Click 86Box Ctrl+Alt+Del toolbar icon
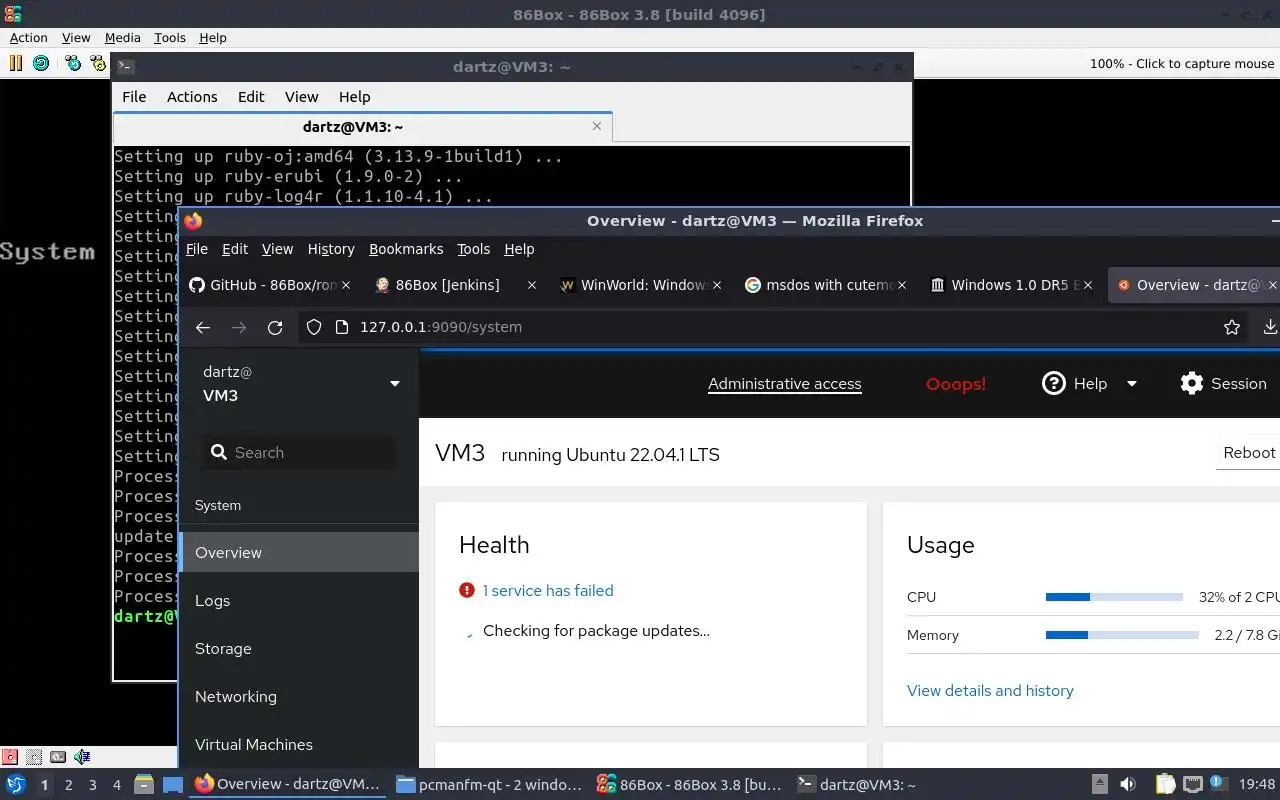The image size is (1280, 800). click(x=73, y=63)
